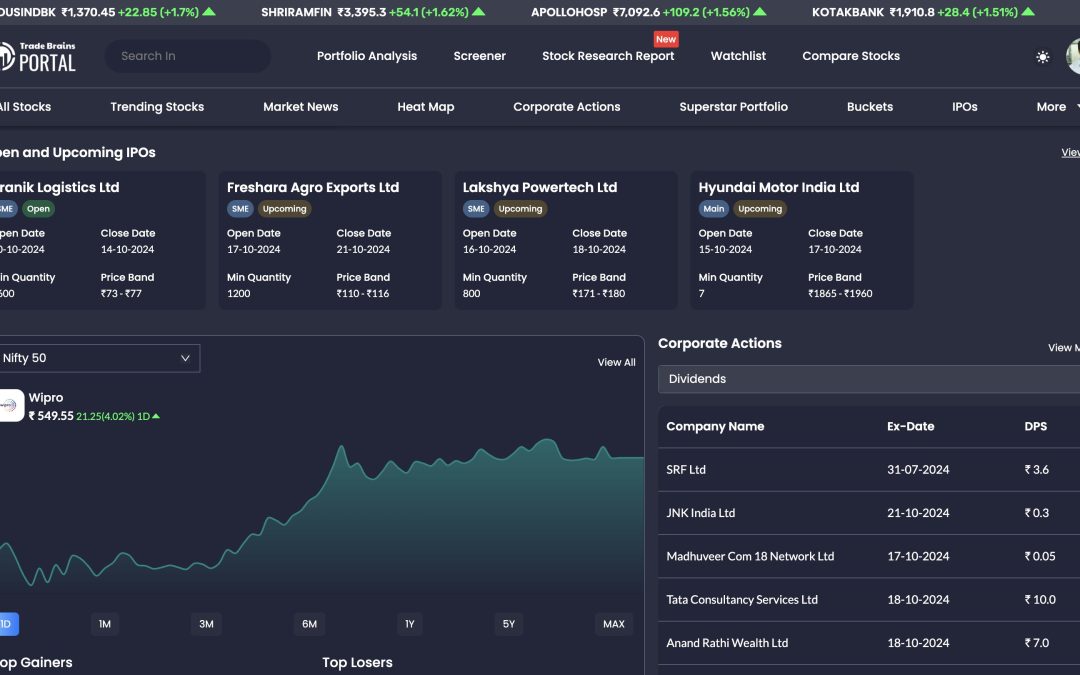The width and height of the screenshot is (1080, 675).
Task: Click JNK India Ltd row
Action: pyautogui.click(x=869, y=513)
